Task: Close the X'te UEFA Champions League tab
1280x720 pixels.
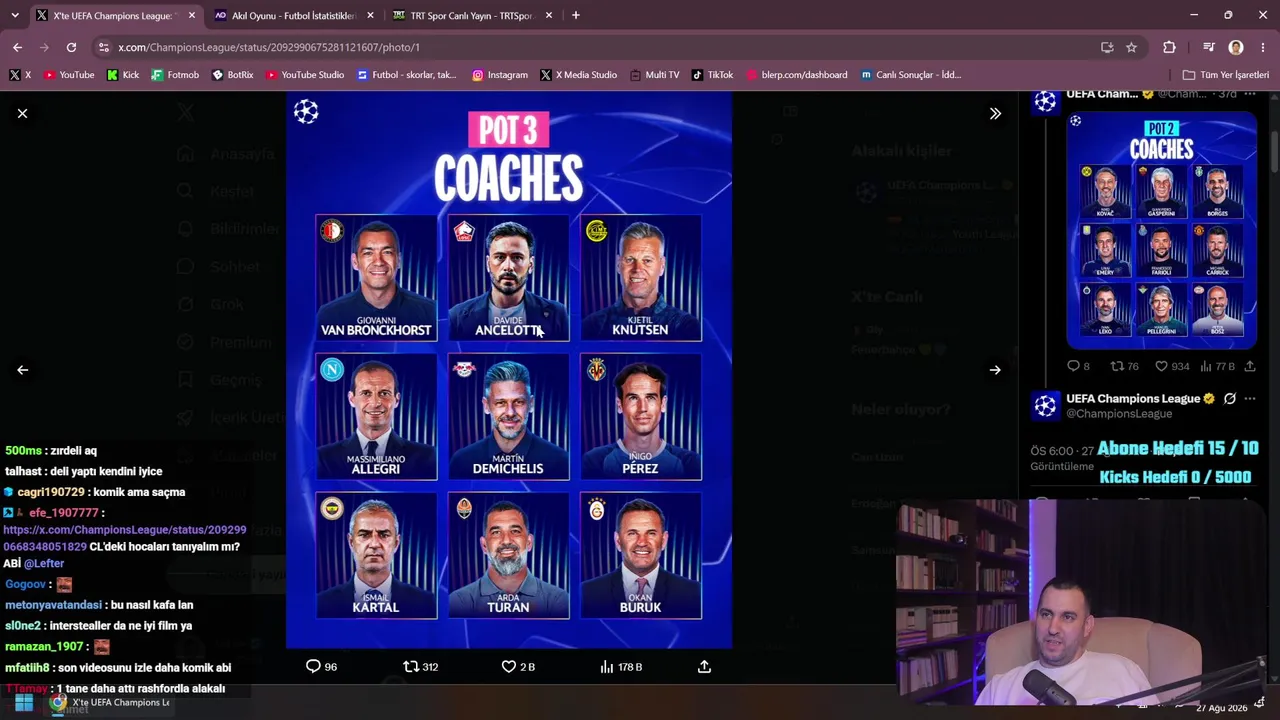Action: click(x=191, y=16)
